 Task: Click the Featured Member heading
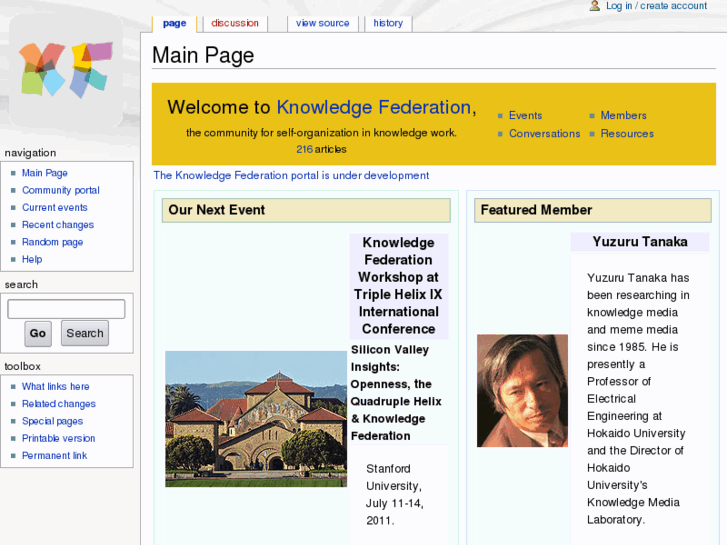click(536, 210)
